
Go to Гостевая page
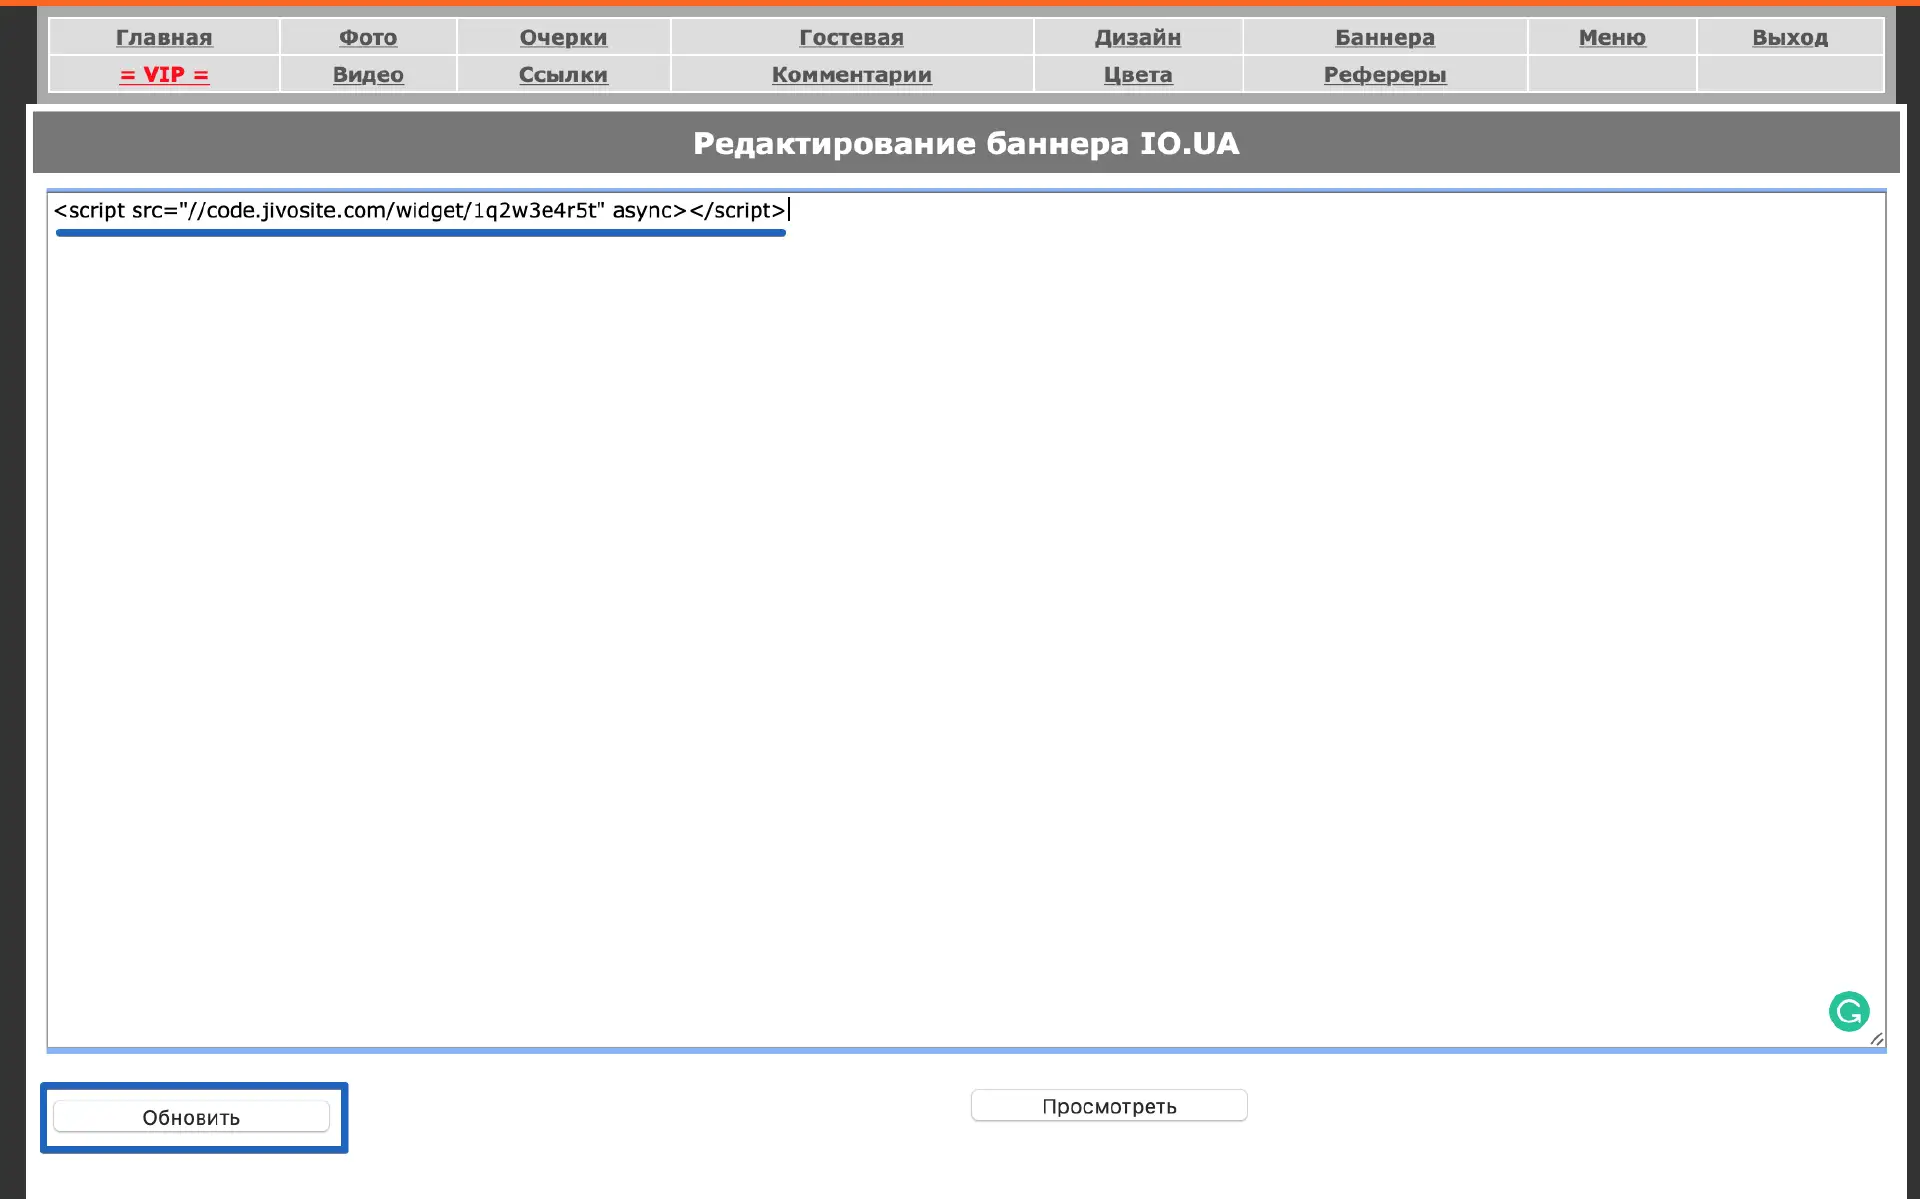851,37
